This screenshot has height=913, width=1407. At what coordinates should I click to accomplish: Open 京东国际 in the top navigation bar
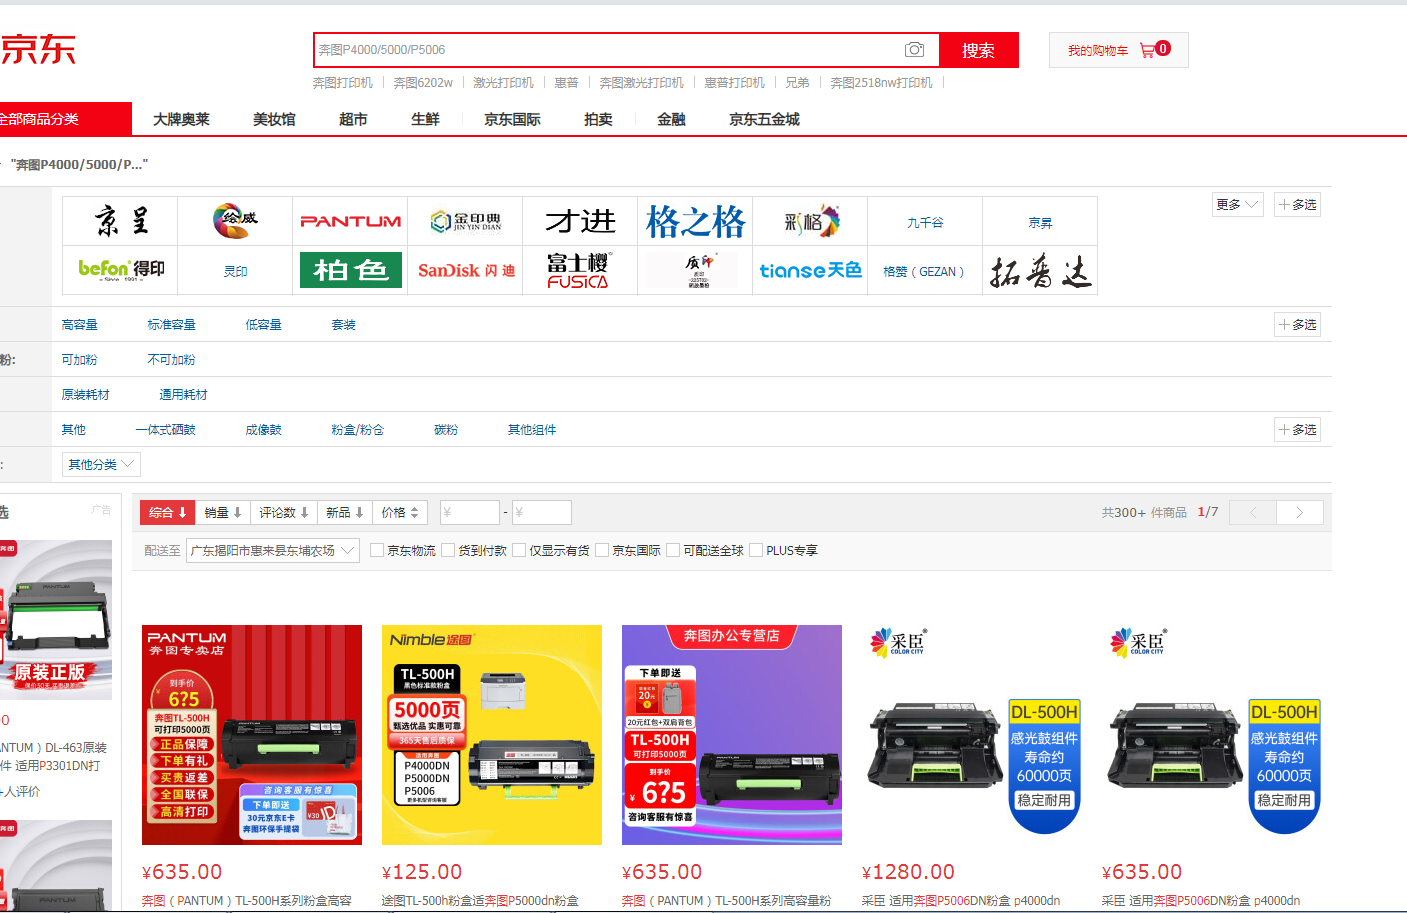tap(512, 119)
